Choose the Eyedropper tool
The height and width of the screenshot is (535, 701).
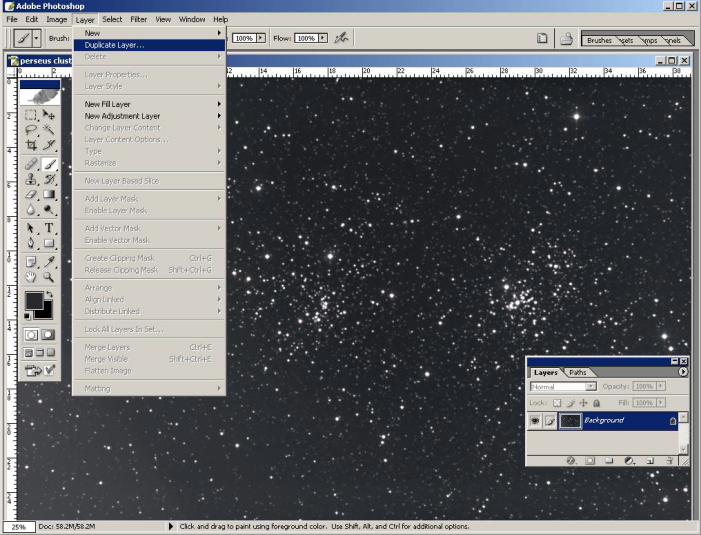click(49, 261)
